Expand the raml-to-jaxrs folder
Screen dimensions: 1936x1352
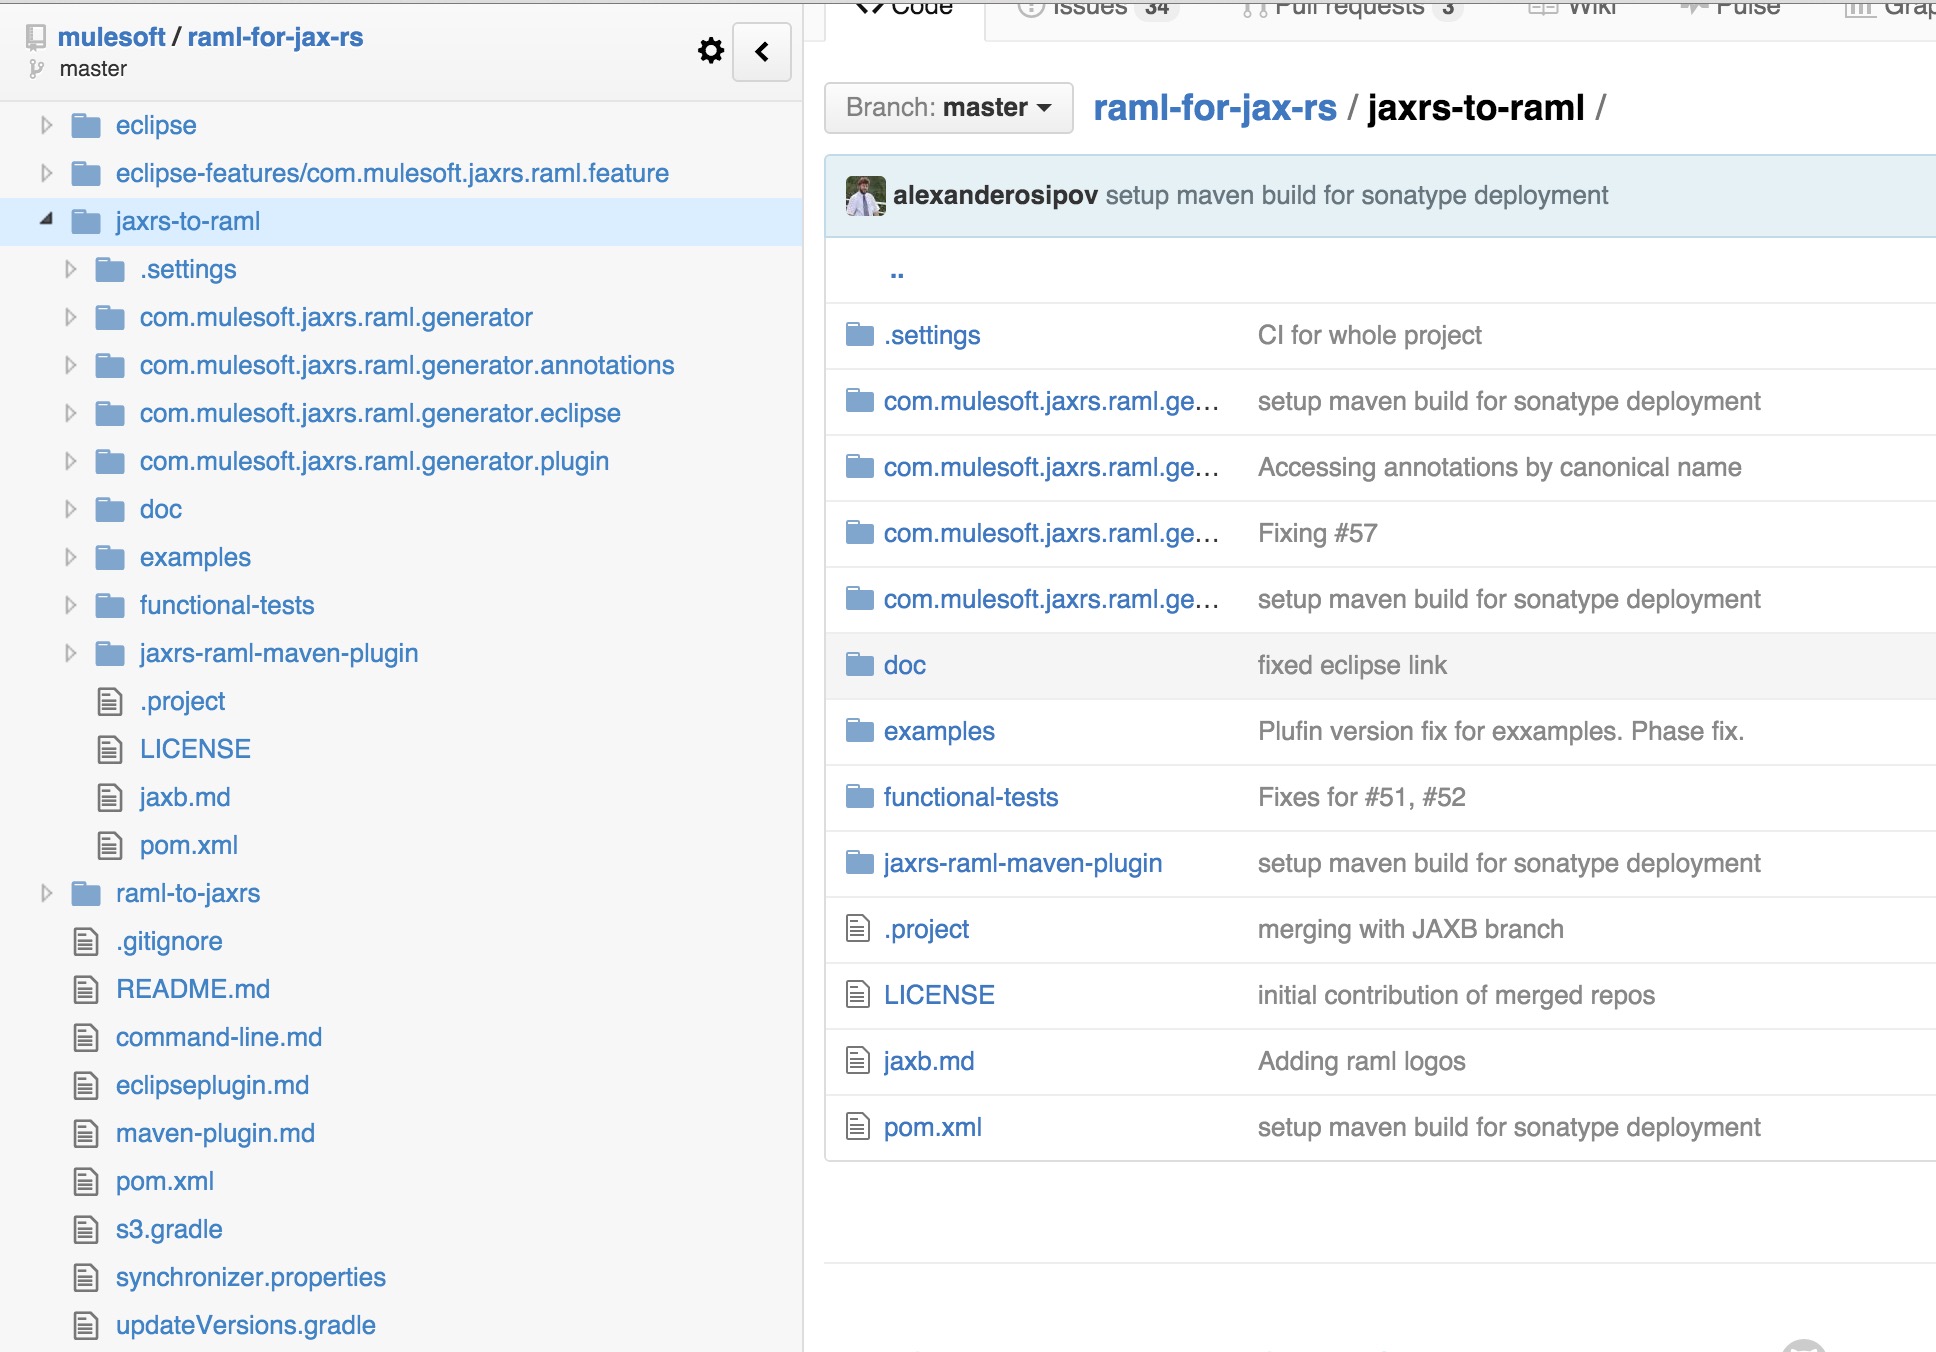[x=46, y=893]
